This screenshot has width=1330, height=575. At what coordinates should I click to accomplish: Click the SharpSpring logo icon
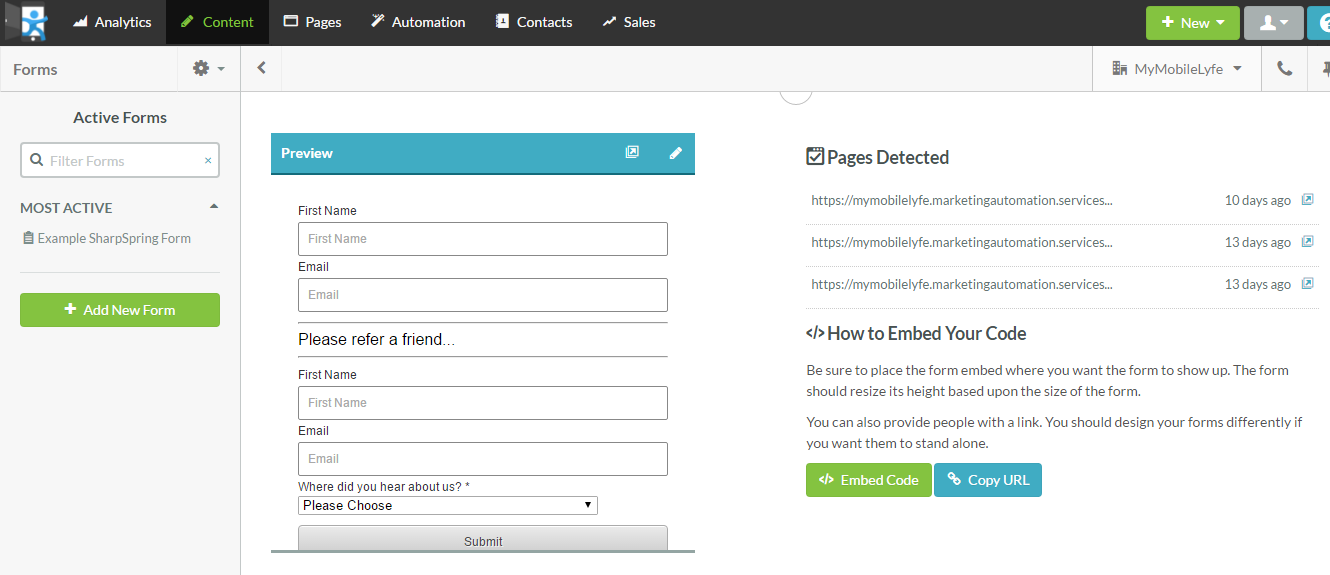[x=34, y=22]
